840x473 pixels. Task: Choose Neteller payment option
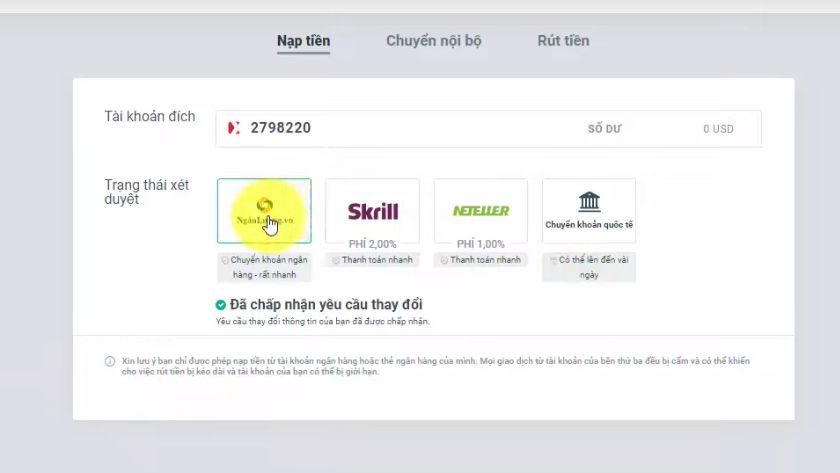[x=481, y=211]
